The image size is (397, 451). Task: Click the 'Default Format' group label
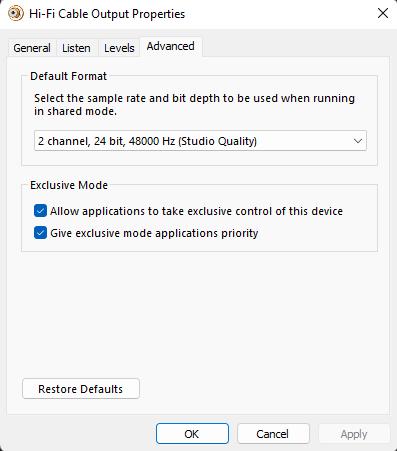tap(68, 76)
